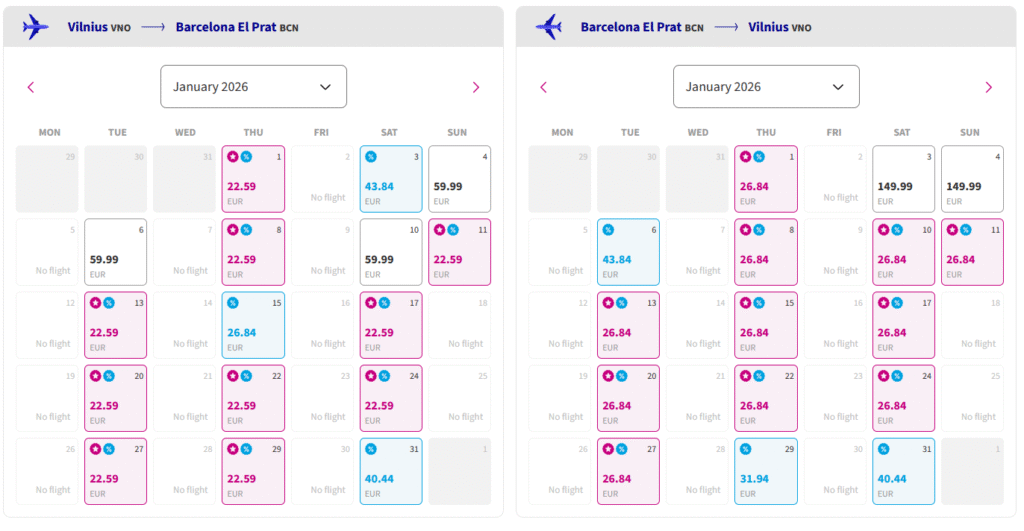Select Jan 24 return flight at 26.84 EUR

[x=903, y=399]
